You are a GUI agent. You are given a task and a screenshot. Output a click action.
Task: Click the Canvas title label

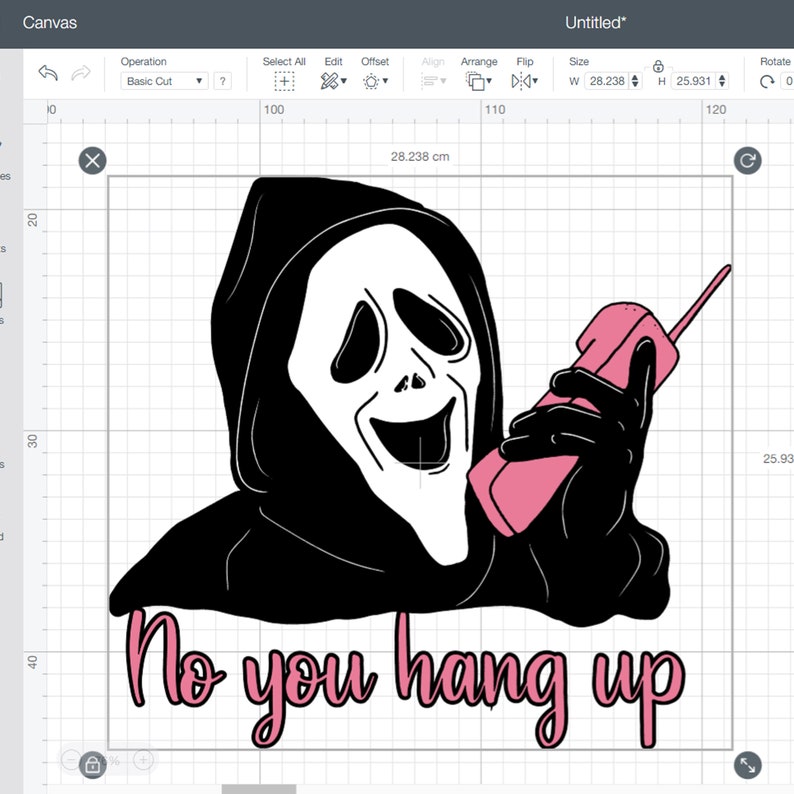50,23
